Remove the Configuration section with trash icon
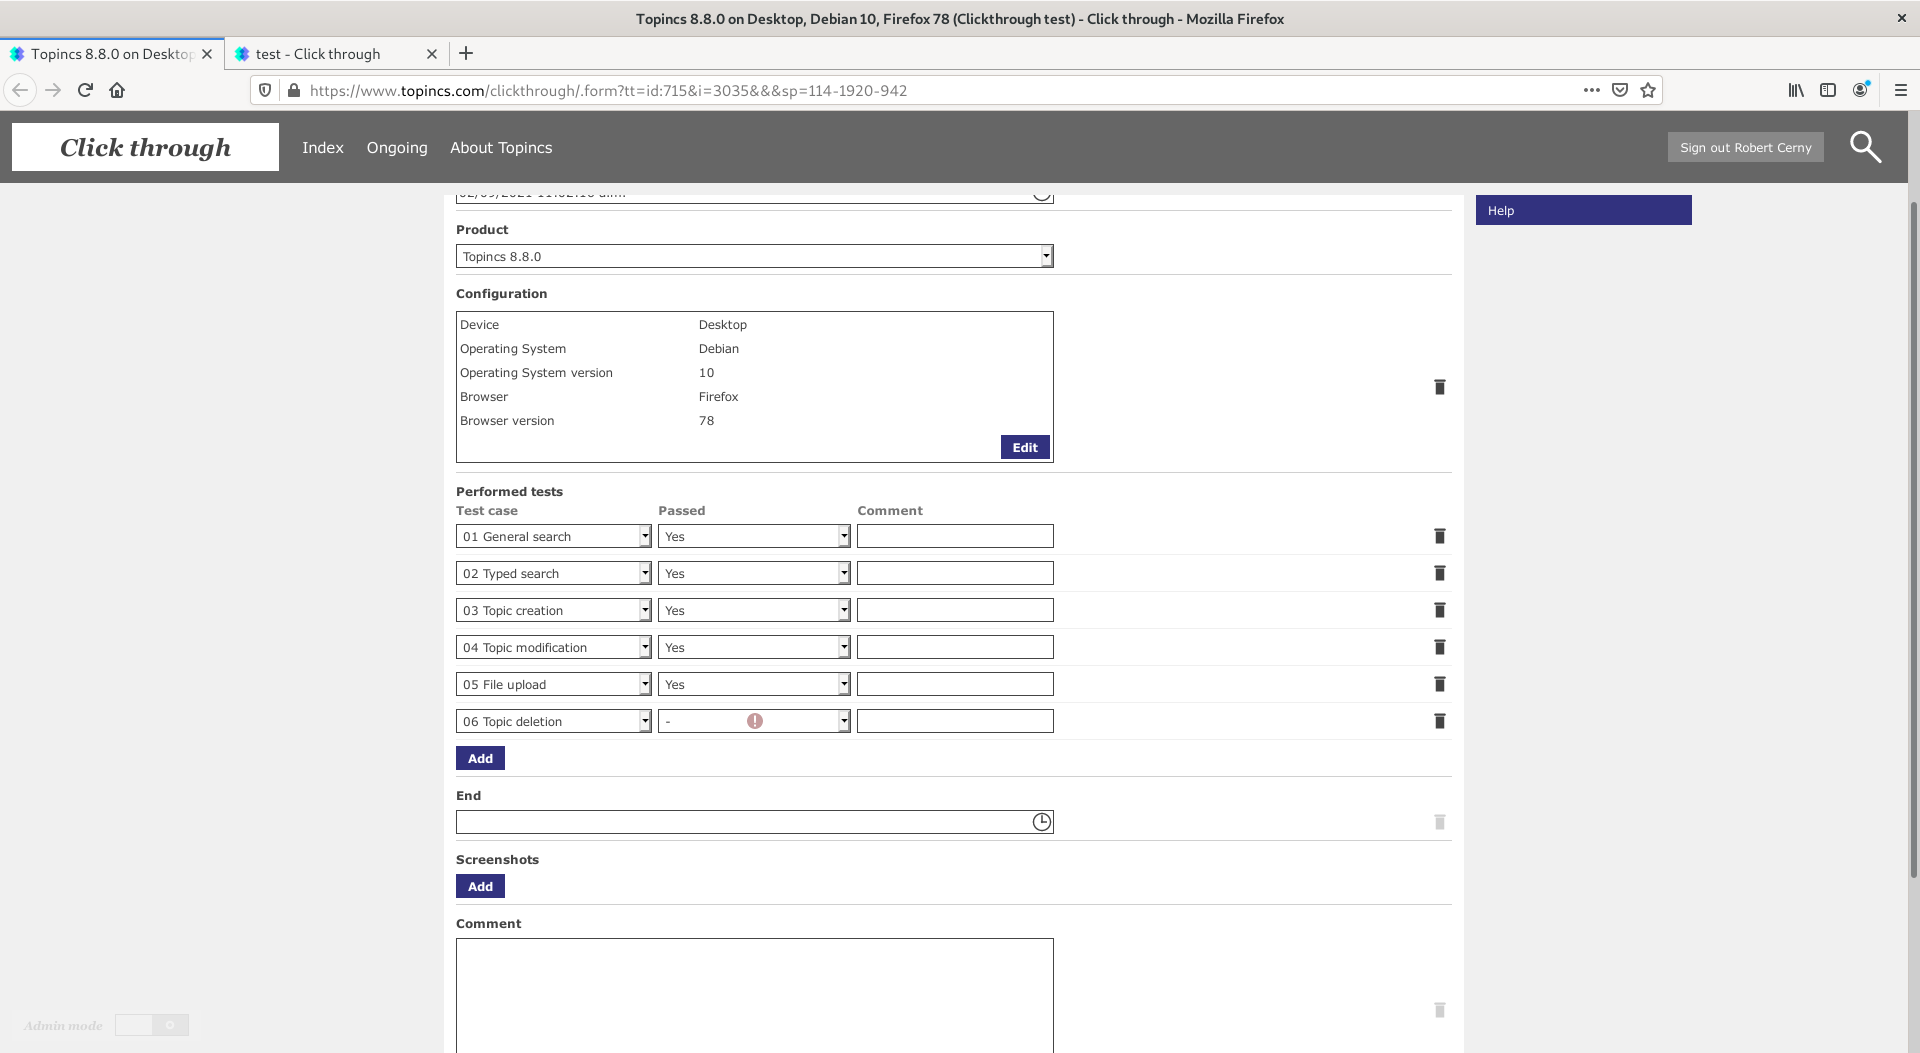The height and width of the screenshot is (1053, 1920). 1439,387
